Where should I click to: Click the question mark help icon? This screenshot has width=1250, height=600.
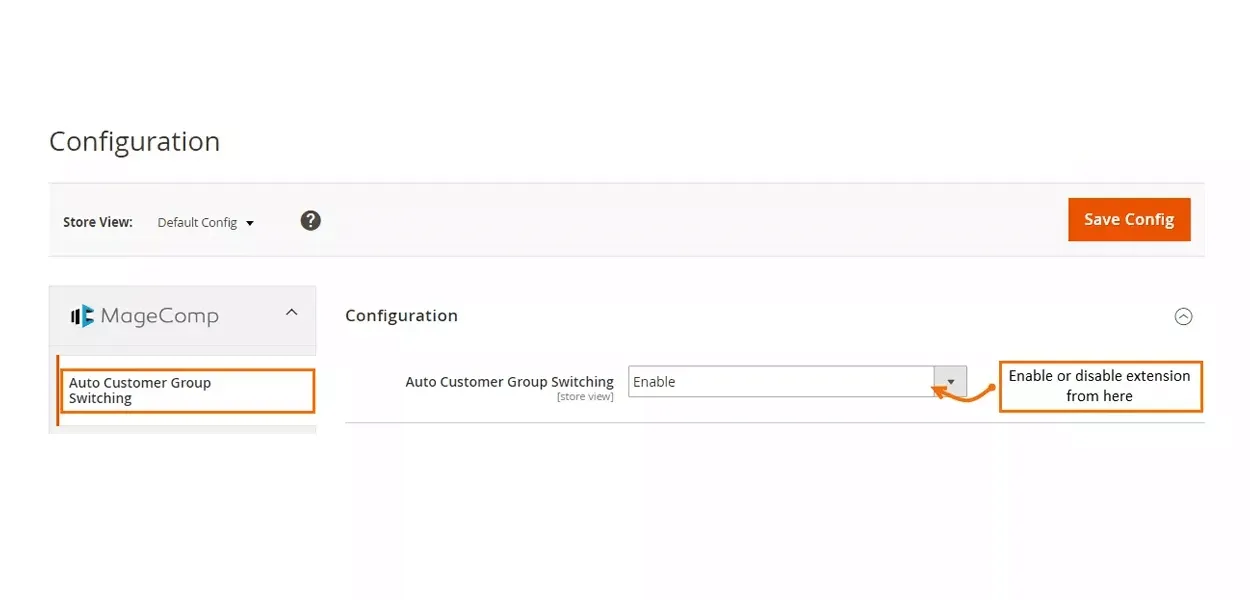coord(311,221)
